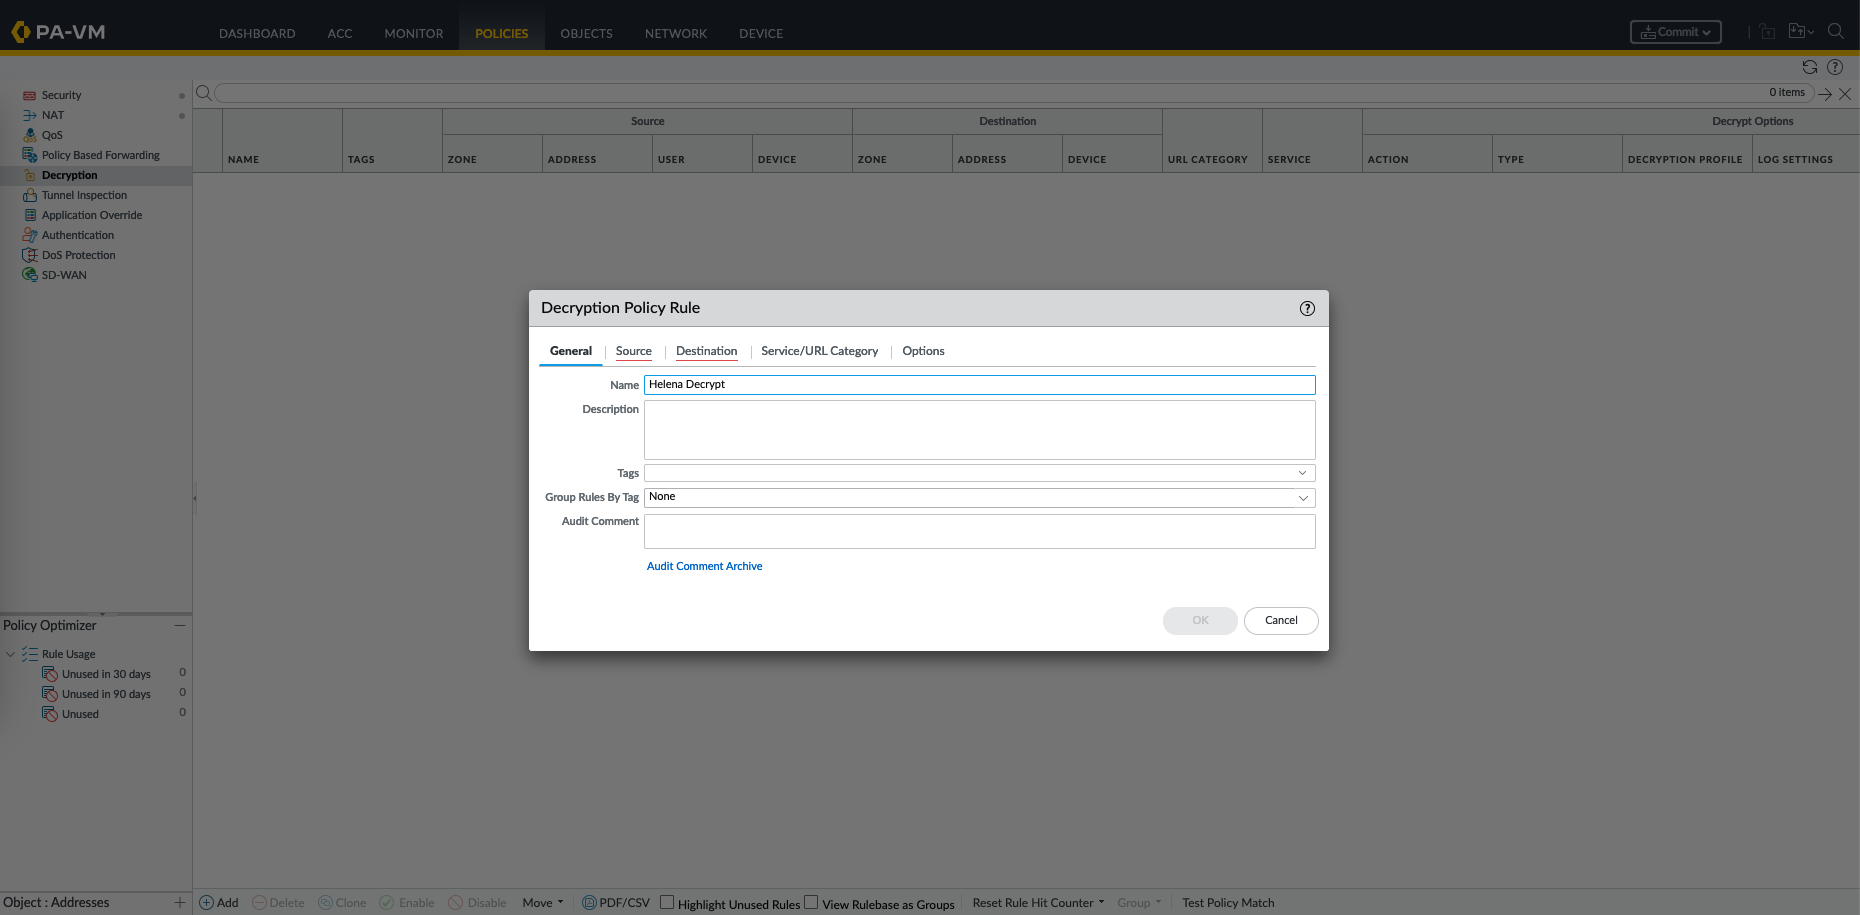Collapse the Rule Usage tree node
This screenshot has width=1860, height=915.
coord(11,654)
